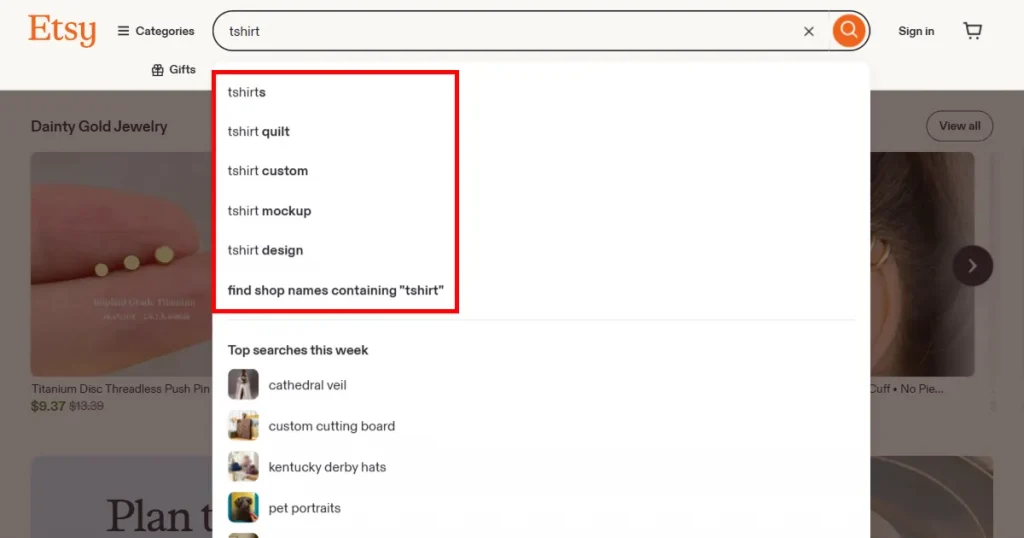1024x538 pixels.
Task: Open the 'cathedral veil' top search text
Action: tap(308, 385)
